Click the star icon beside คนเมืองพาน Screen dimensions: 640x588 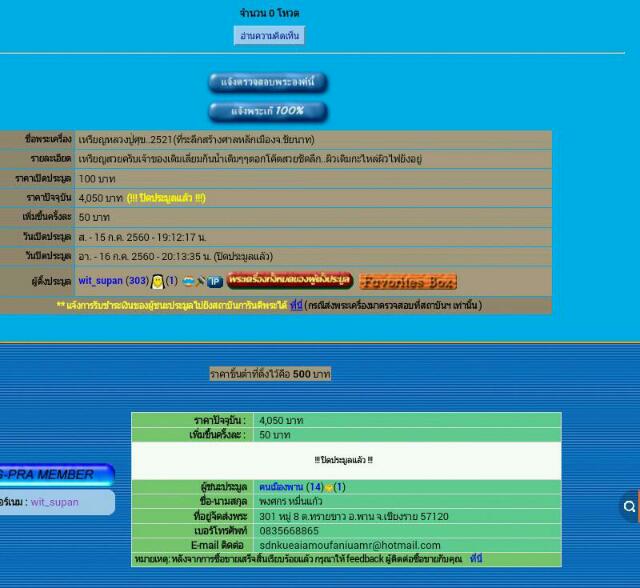point(328,487)
